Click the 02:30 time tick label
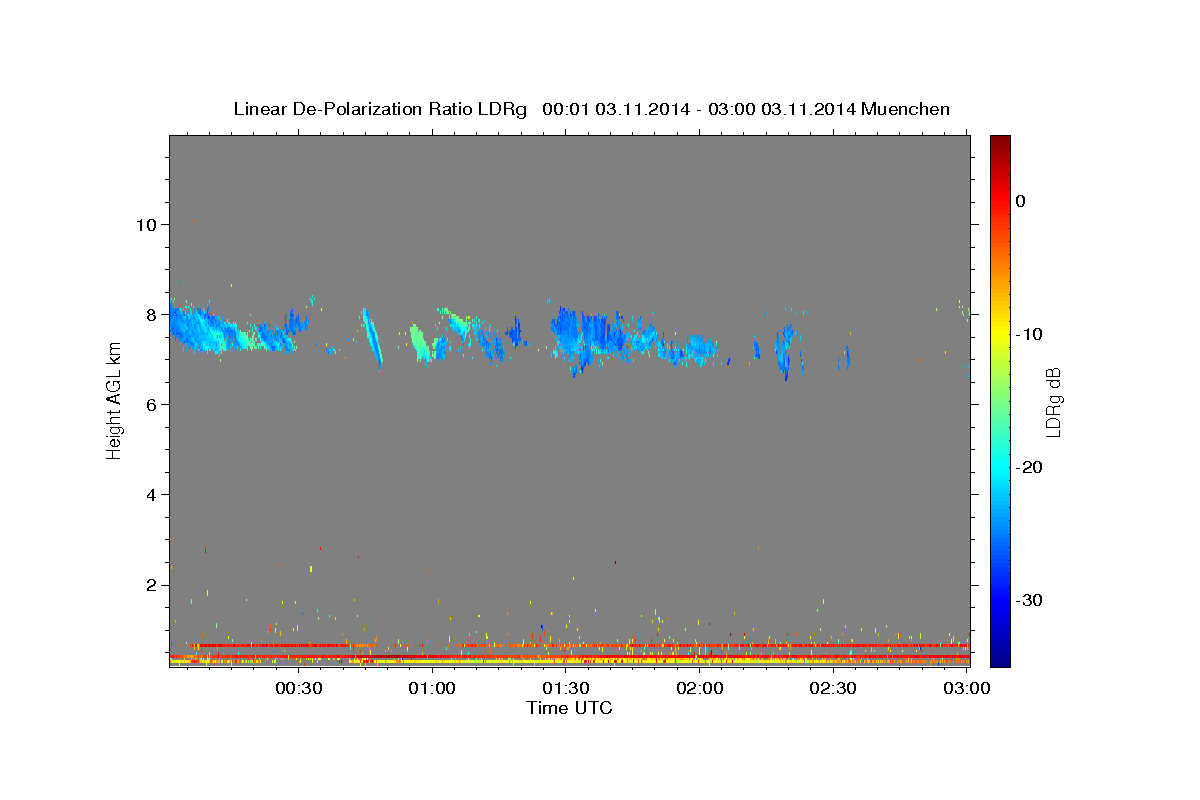 click(832, 688)
